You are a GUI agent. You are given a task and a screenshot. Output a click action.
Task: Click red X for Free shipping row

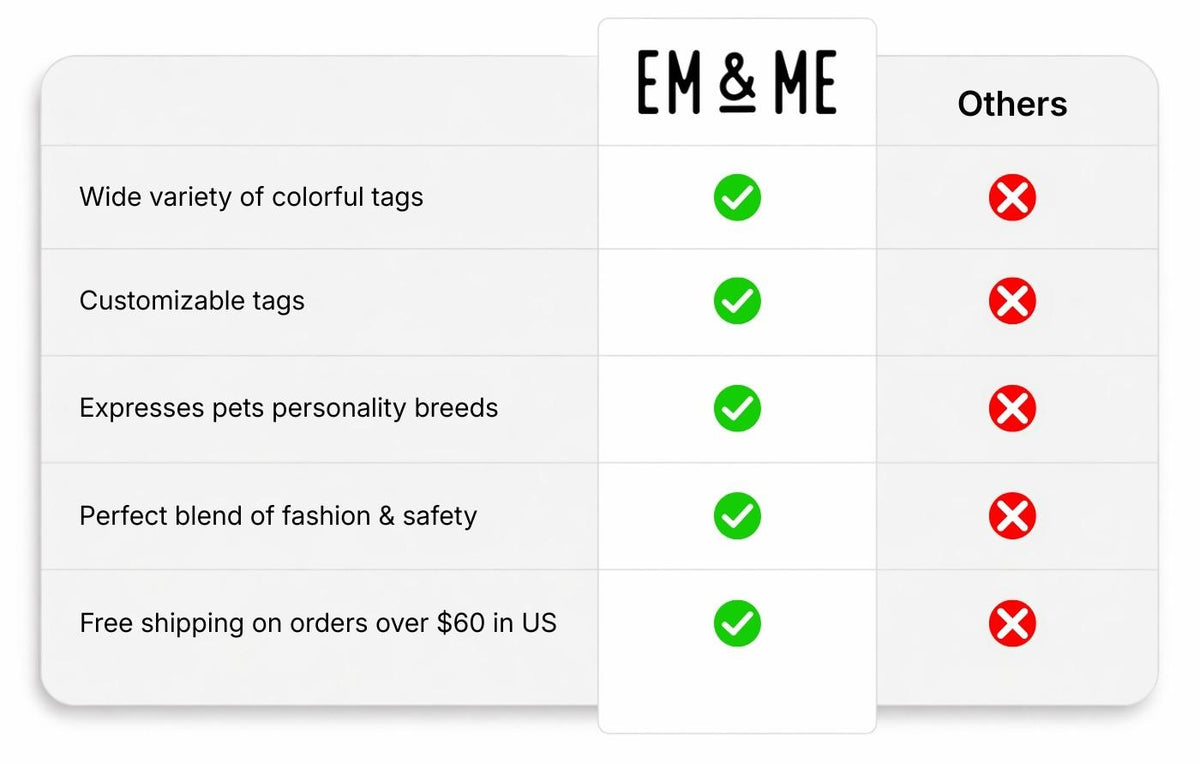(1012, 625)
